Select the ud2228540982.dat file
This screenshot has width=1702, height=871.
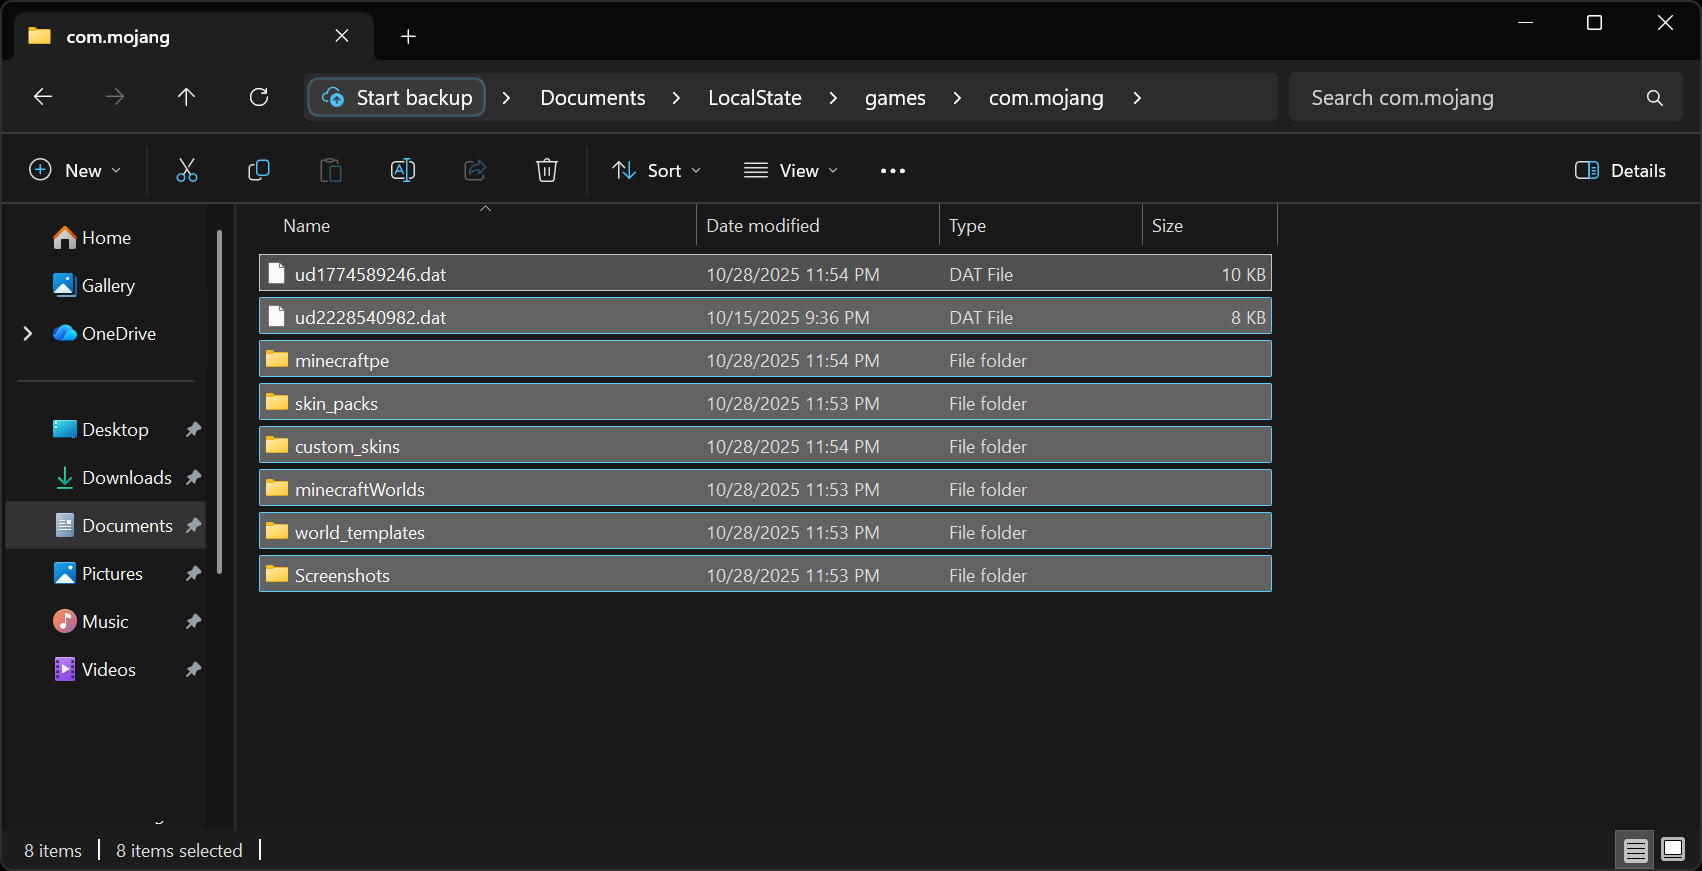coord(765,316)
